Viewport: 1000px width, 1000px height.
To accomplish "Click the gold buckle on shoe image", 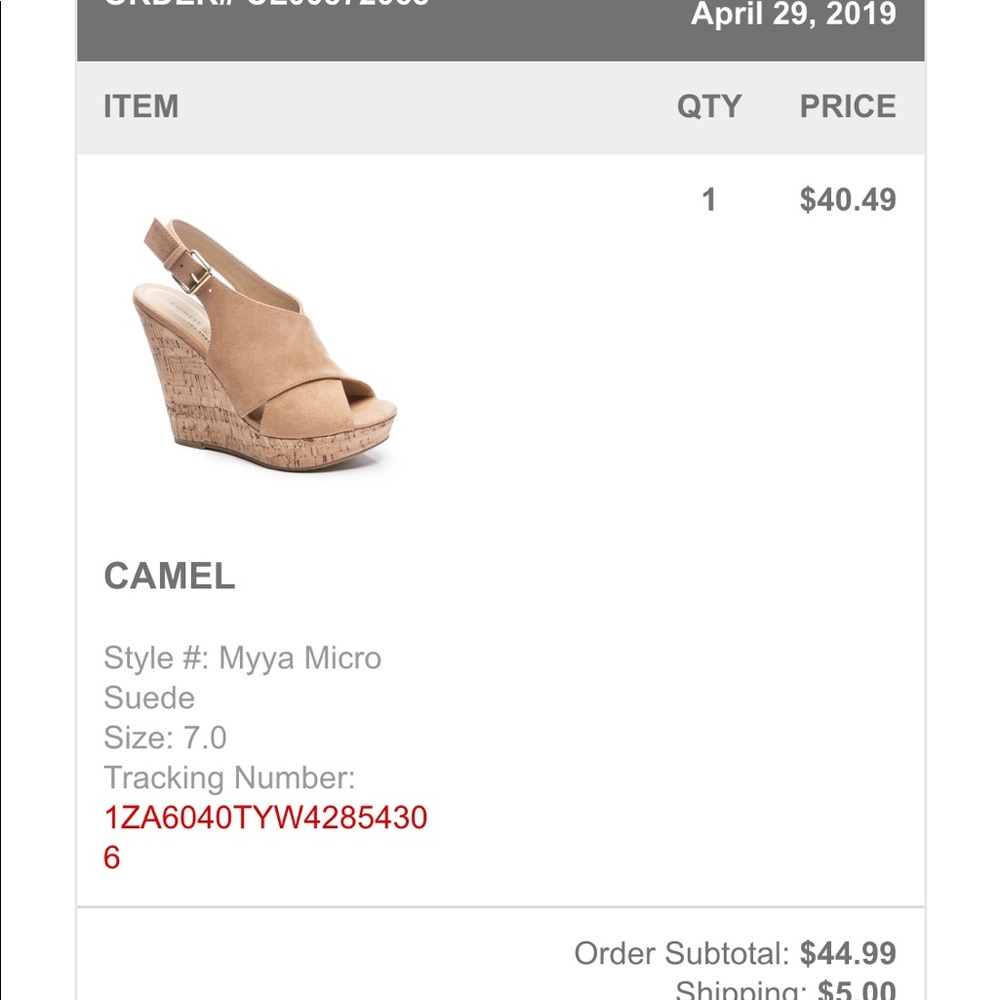I will click(x=197, y=270).
